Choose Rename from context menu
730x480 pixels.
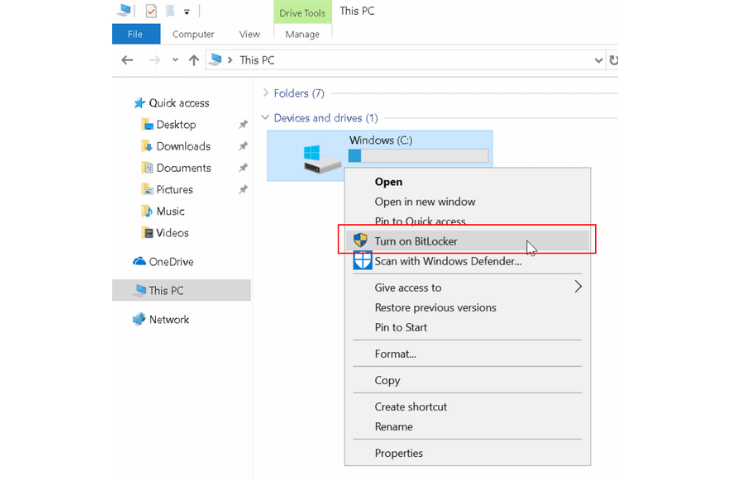(467, 427)
